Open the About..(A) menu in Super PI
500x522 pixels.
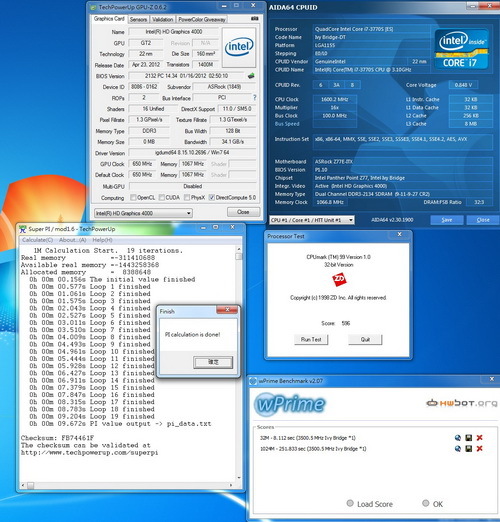[73, 240]
